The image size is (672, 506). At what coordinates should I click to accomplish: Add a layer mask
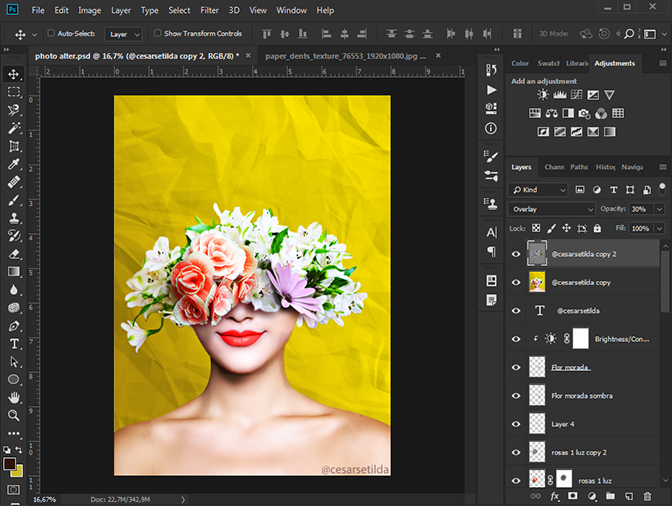point(573,496)
